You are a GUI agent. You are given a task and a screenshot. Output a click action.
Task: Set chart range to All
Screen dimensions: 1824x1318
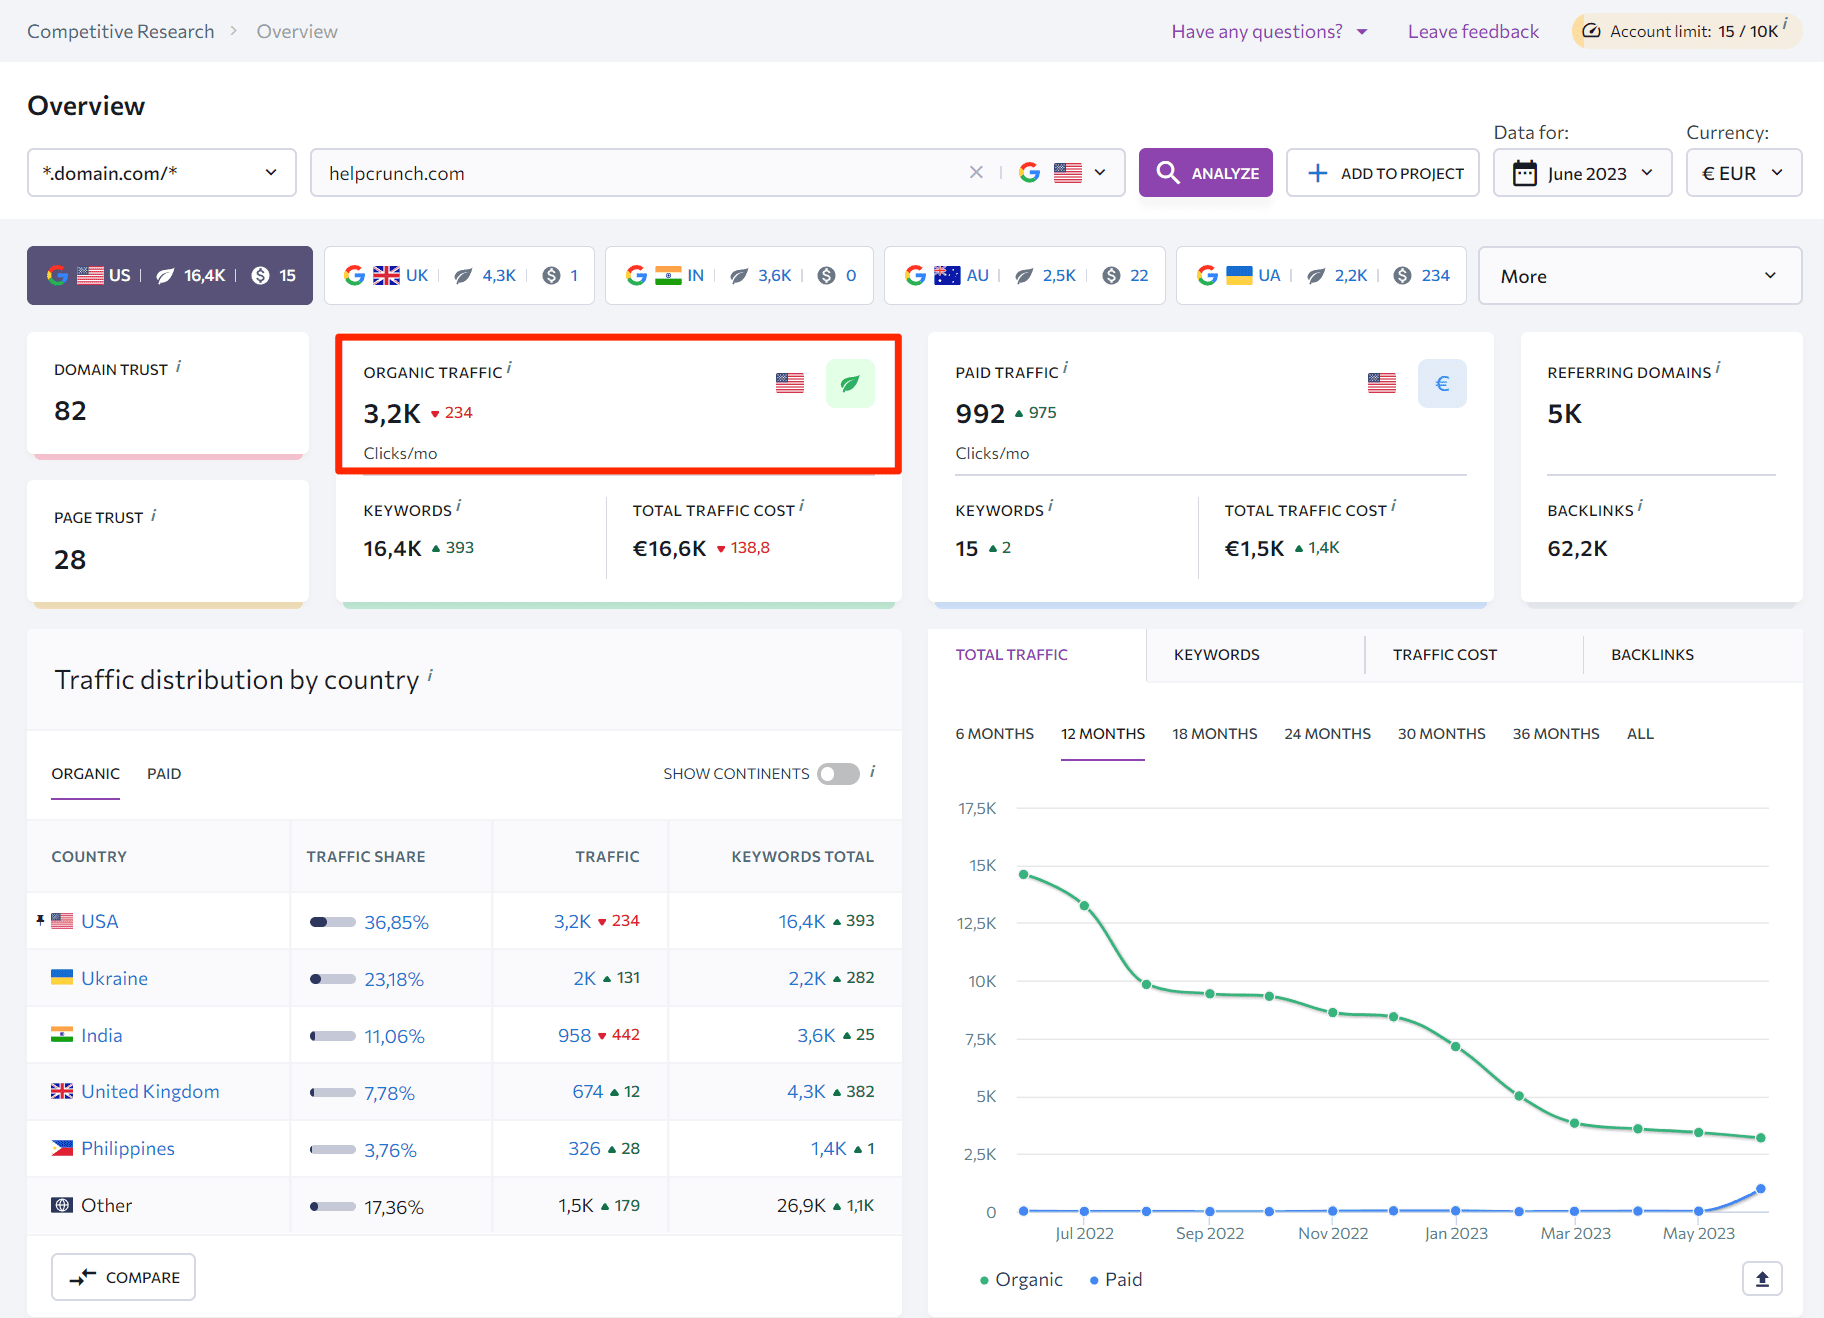pos(1640,734)
